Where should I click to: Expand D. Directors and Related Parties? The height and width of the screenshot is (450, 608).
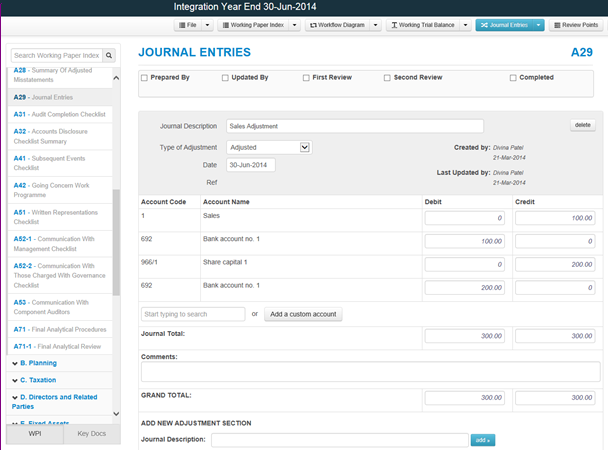(x=54, y=402)
